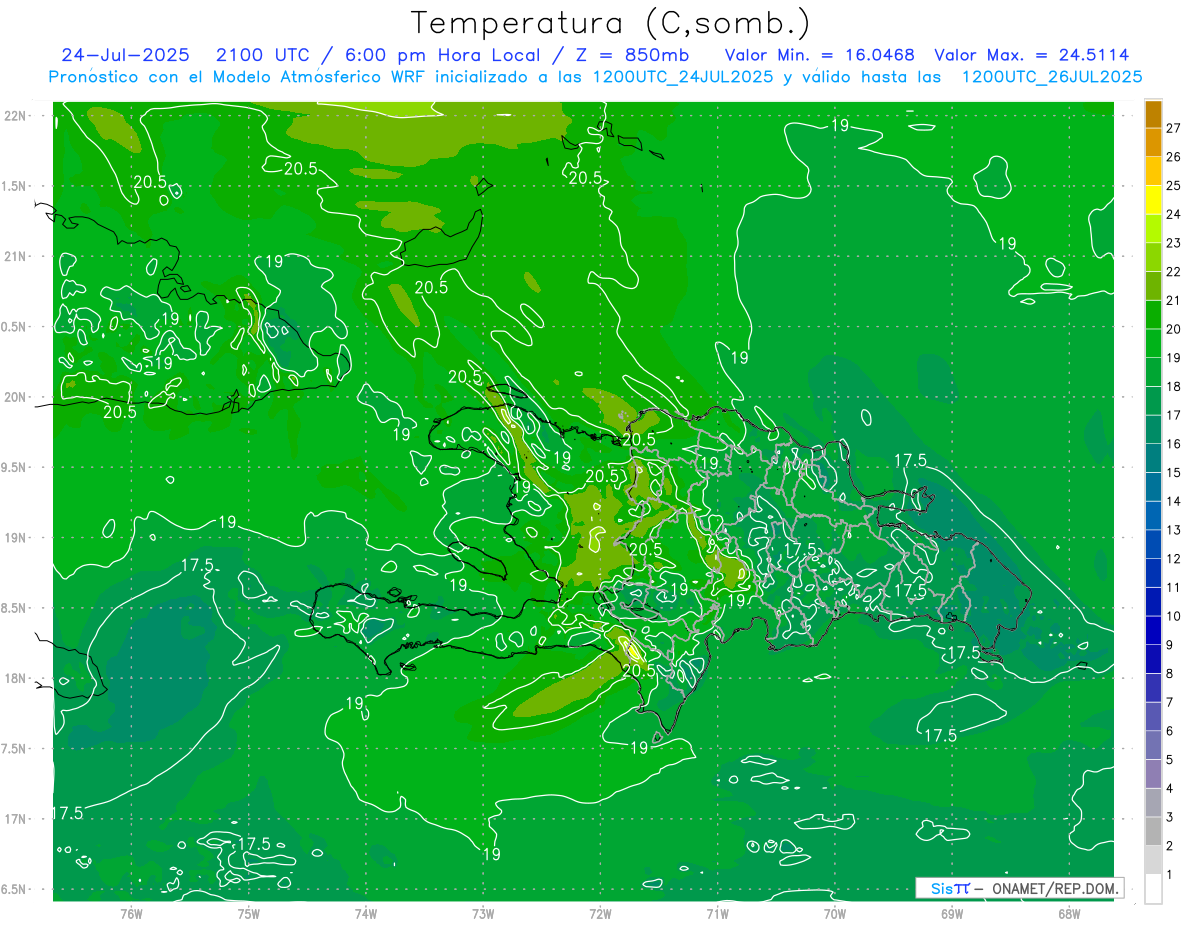The image size is (1200, 927).
Task: Click the teal swatch between 15 and 16
Action: [1153, 458]
